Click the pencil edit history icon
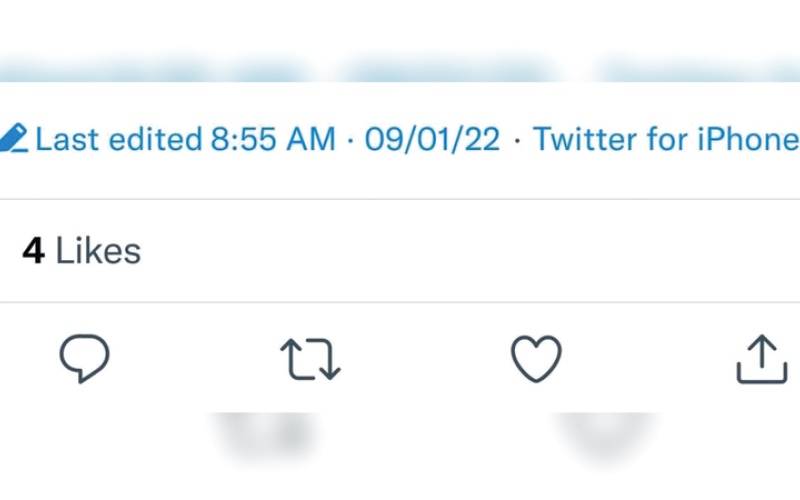 pos(13,138)
